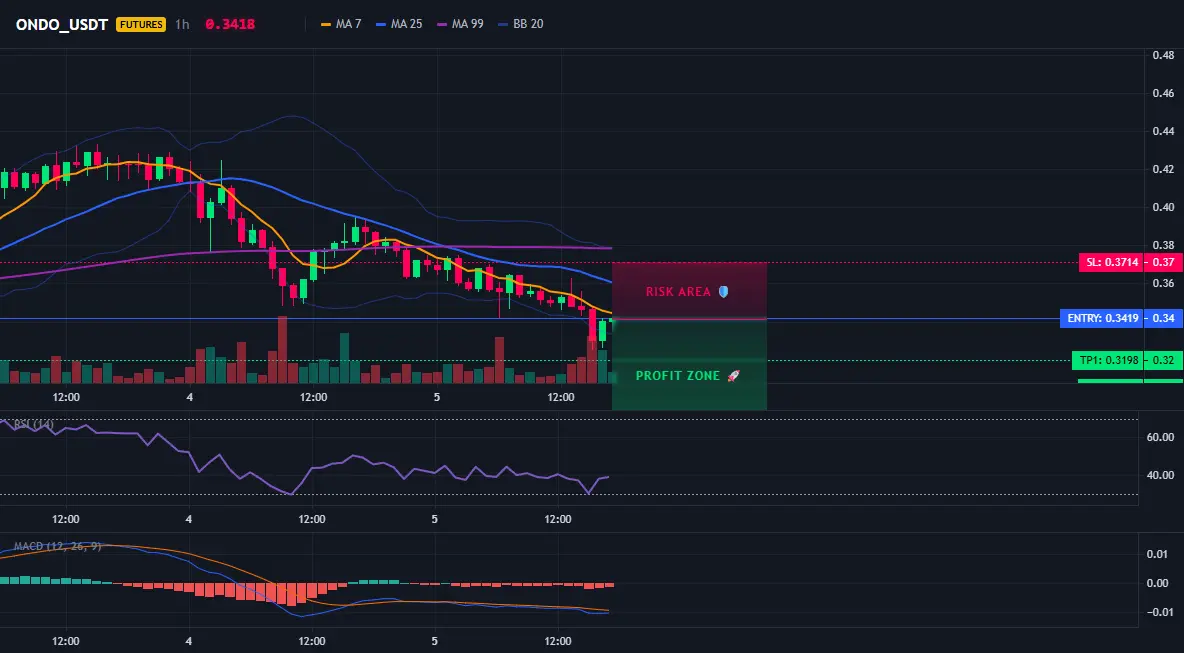Click the 0.40 price axis value

[1163, 207]
